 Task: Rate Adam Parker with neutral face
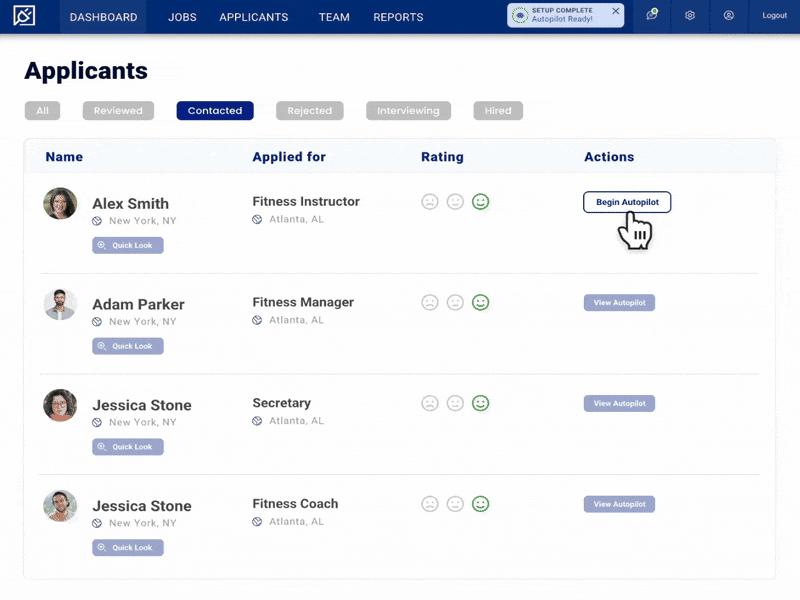[x=455, y=302]
